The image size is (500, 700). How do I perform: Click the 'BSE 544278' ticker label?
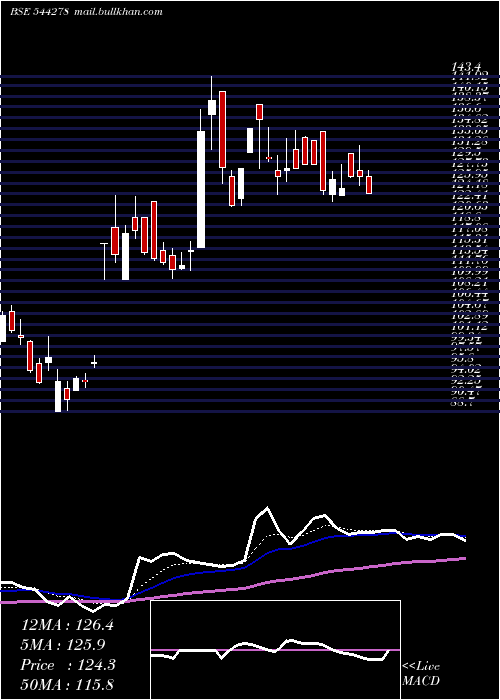point(39,12)
